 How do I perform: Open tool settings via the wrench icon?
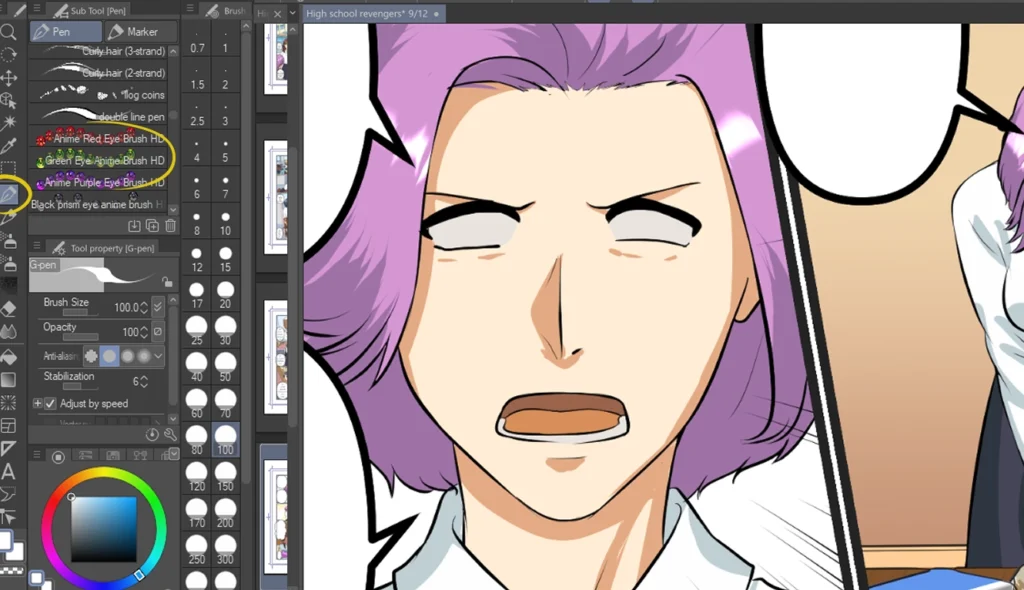(x=168, y=433)
